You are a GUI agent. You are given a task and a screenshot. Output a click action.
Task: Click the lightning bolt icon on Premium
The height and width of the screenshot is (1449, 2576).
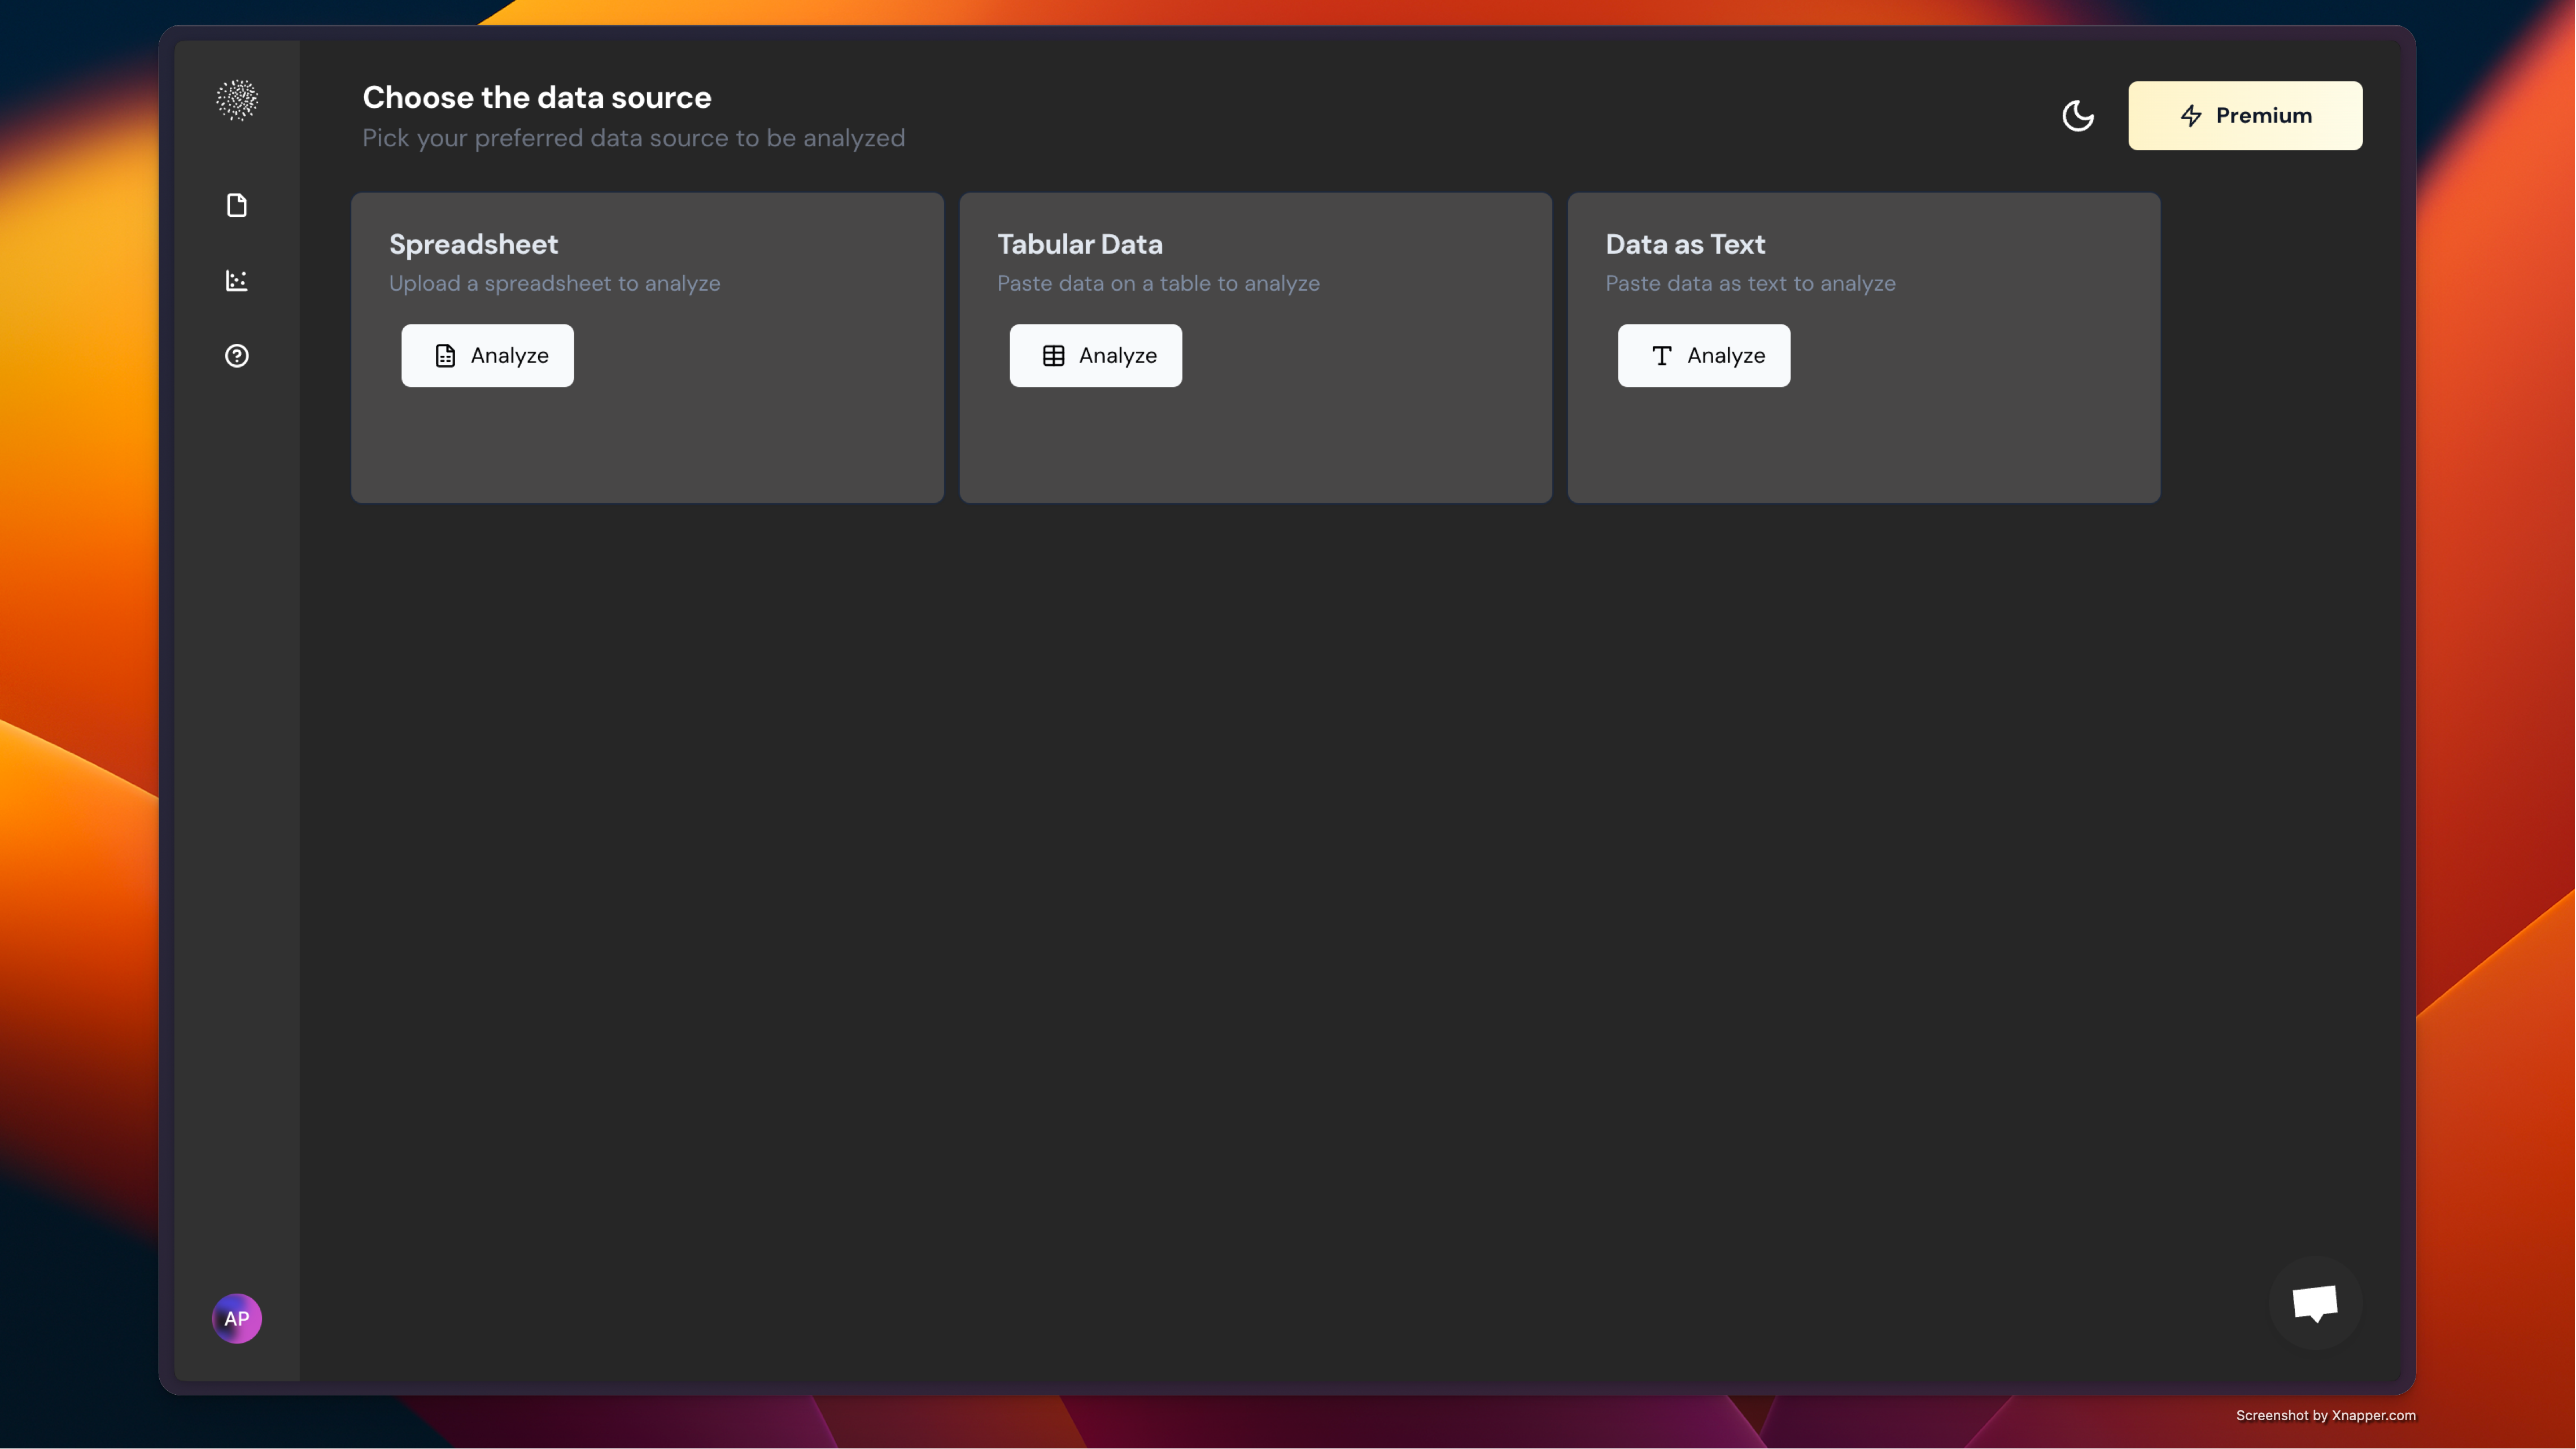[2191, 116]
